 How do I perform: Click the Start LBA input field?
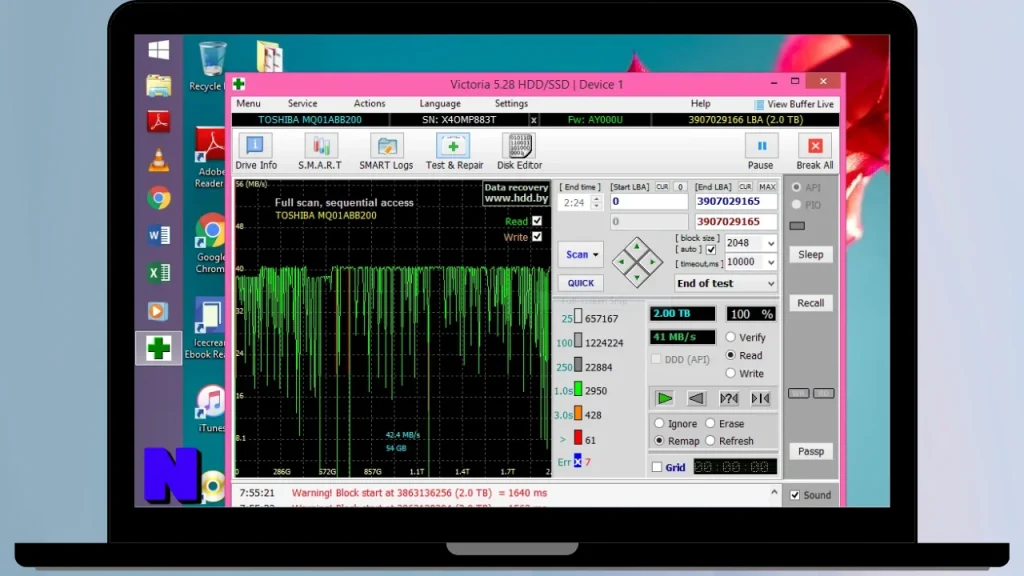pyautogui.click(x=648, y=202)
